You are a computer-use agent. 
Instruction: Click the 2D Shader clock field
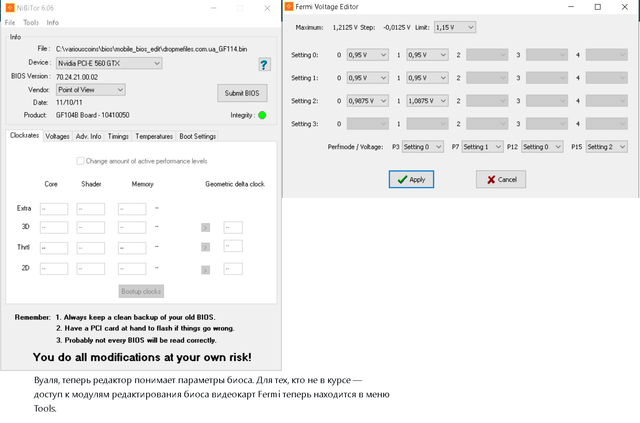(x=91, y=269)
